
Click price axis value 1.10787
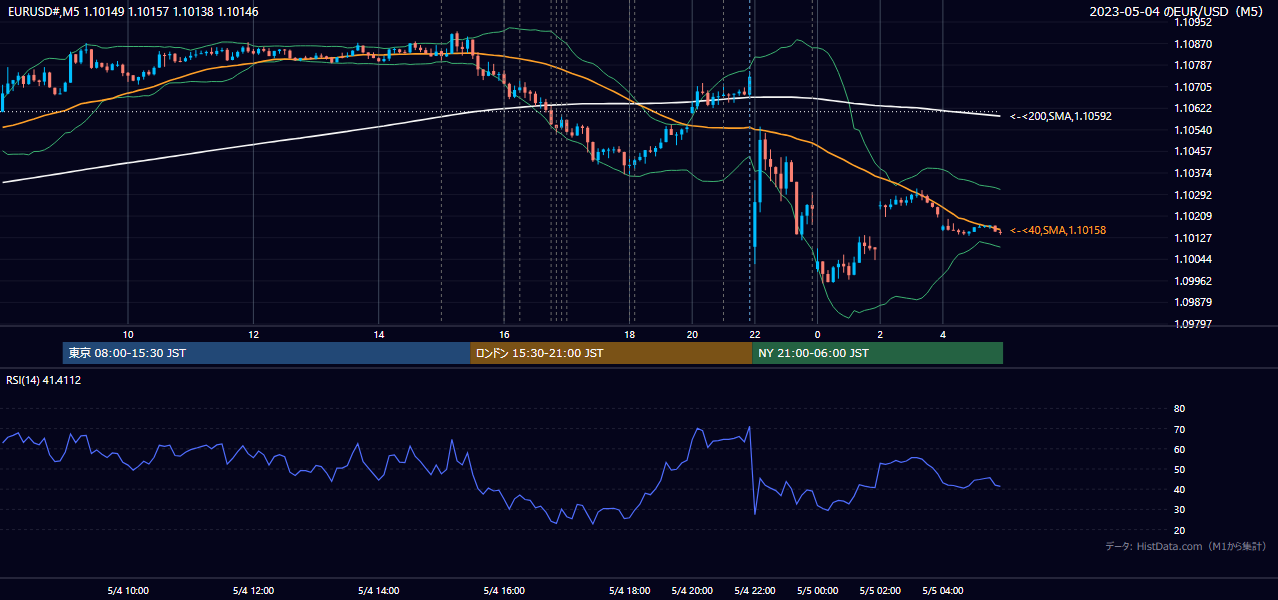1193,65
